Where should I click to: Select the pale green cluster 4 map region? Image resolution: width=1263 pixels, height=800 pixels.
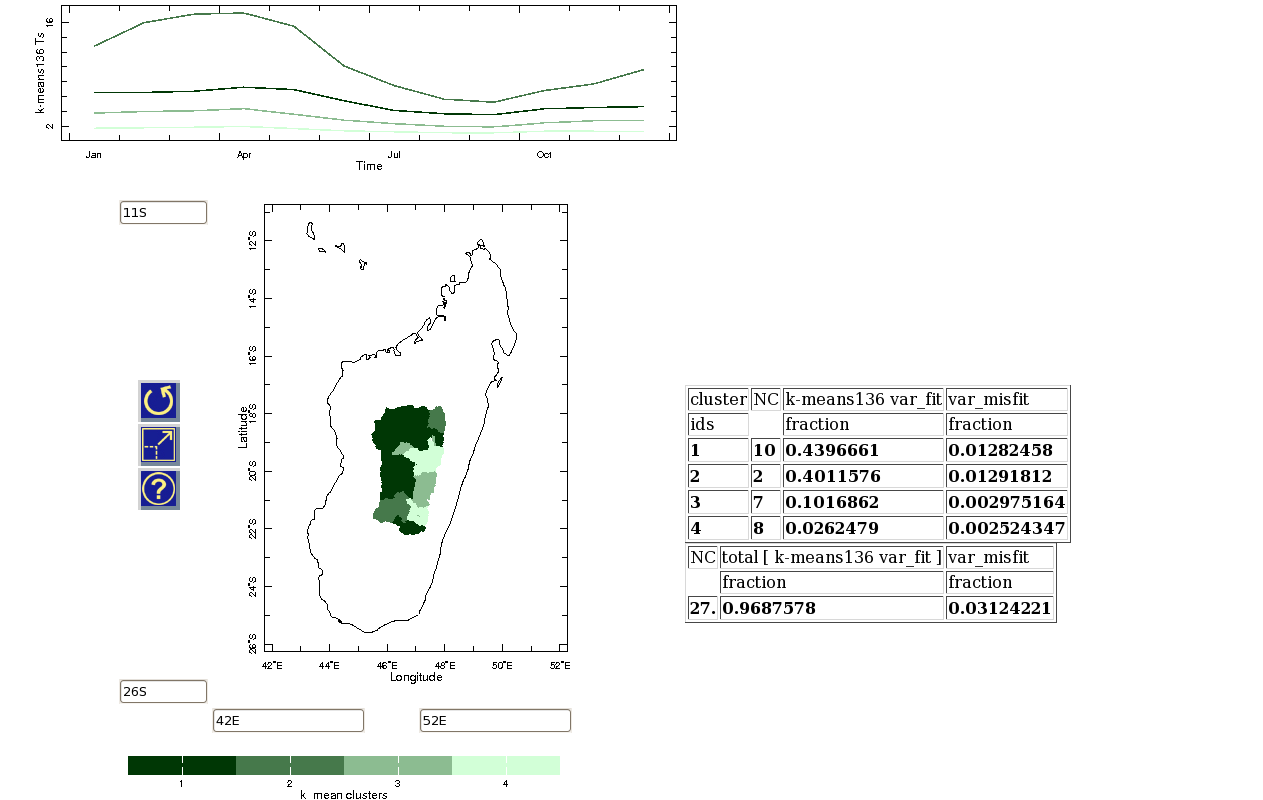[x=428, y=460]
